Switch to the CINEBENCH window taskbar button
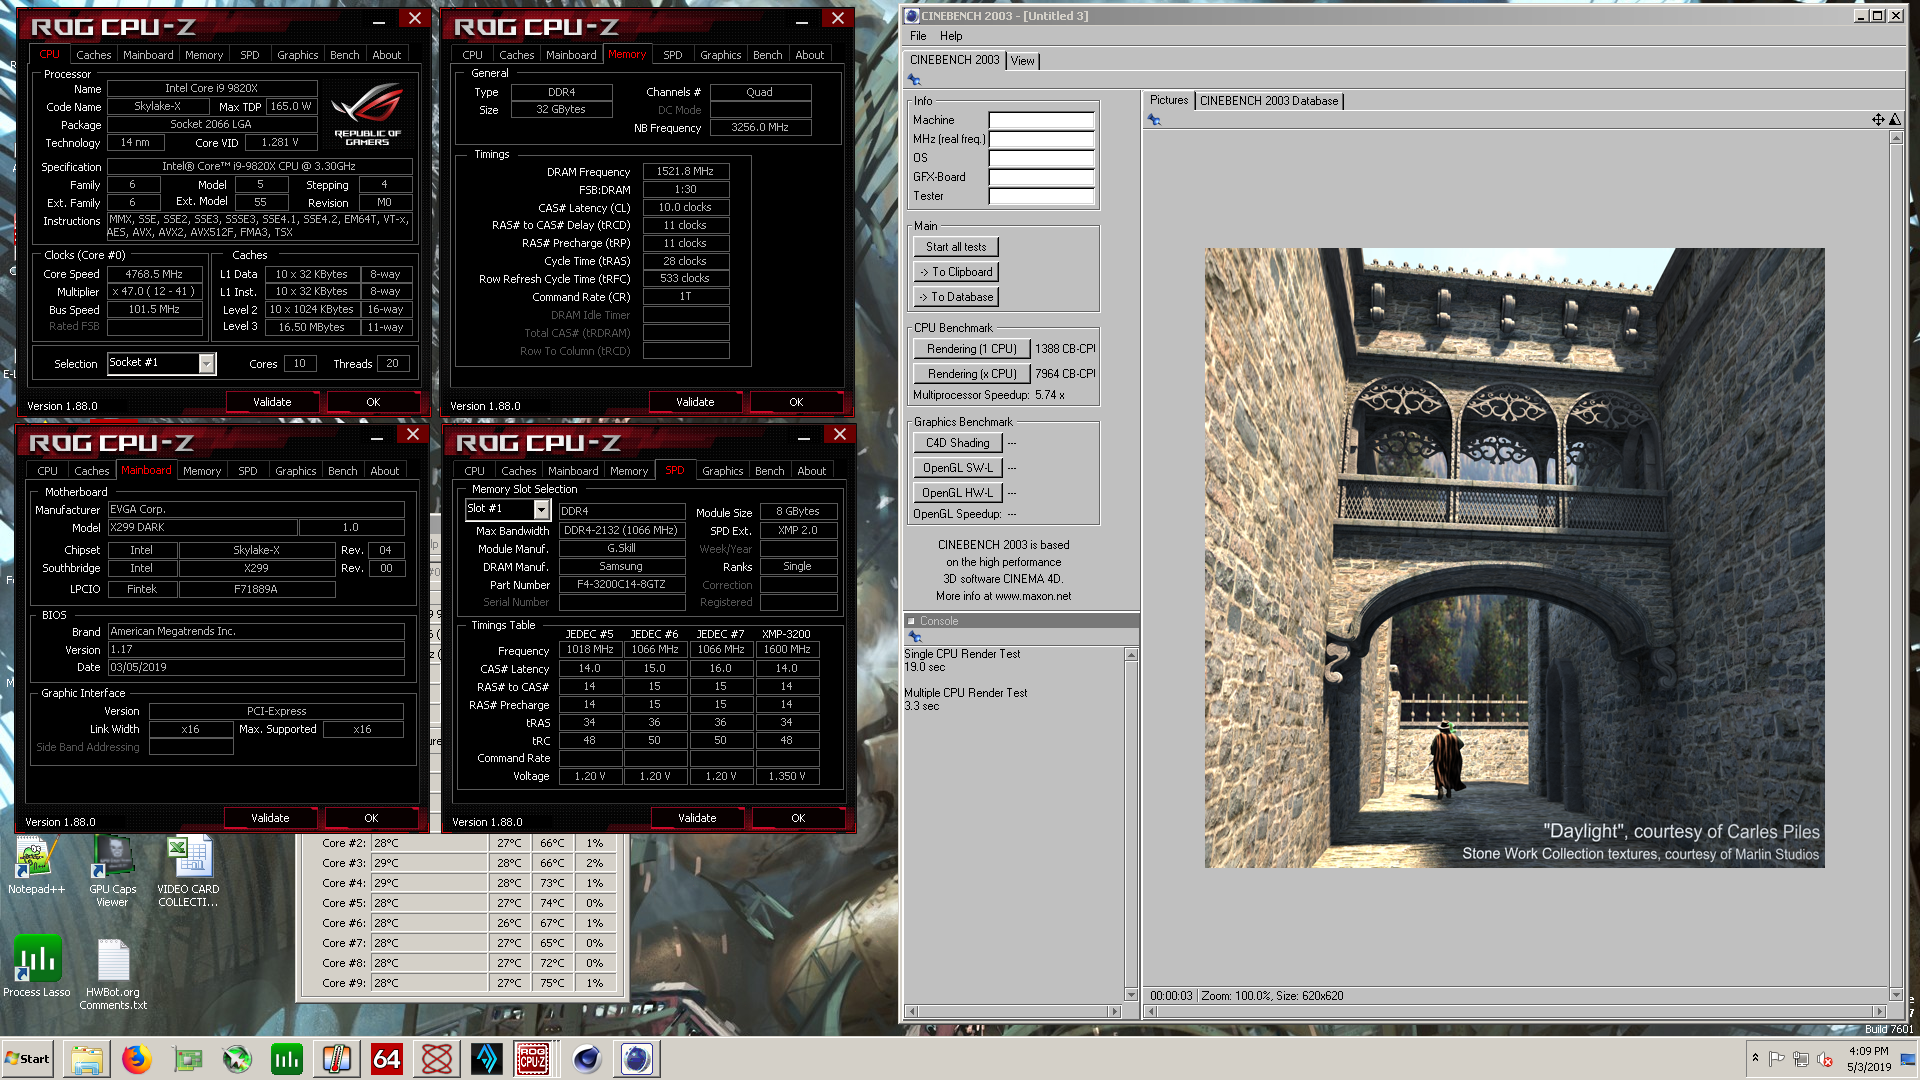The image size is (1920, 1080). [x=636, y=1059]
